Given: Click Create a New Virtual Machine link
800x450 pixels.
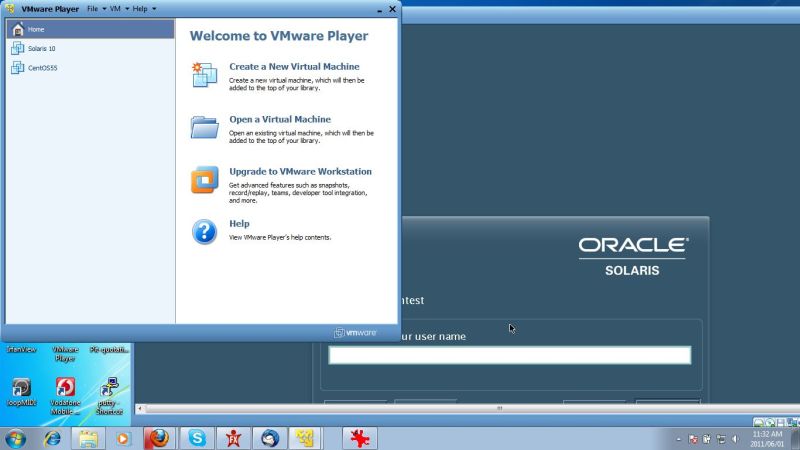Looking at the screenshot, I should tap(294, 66).
